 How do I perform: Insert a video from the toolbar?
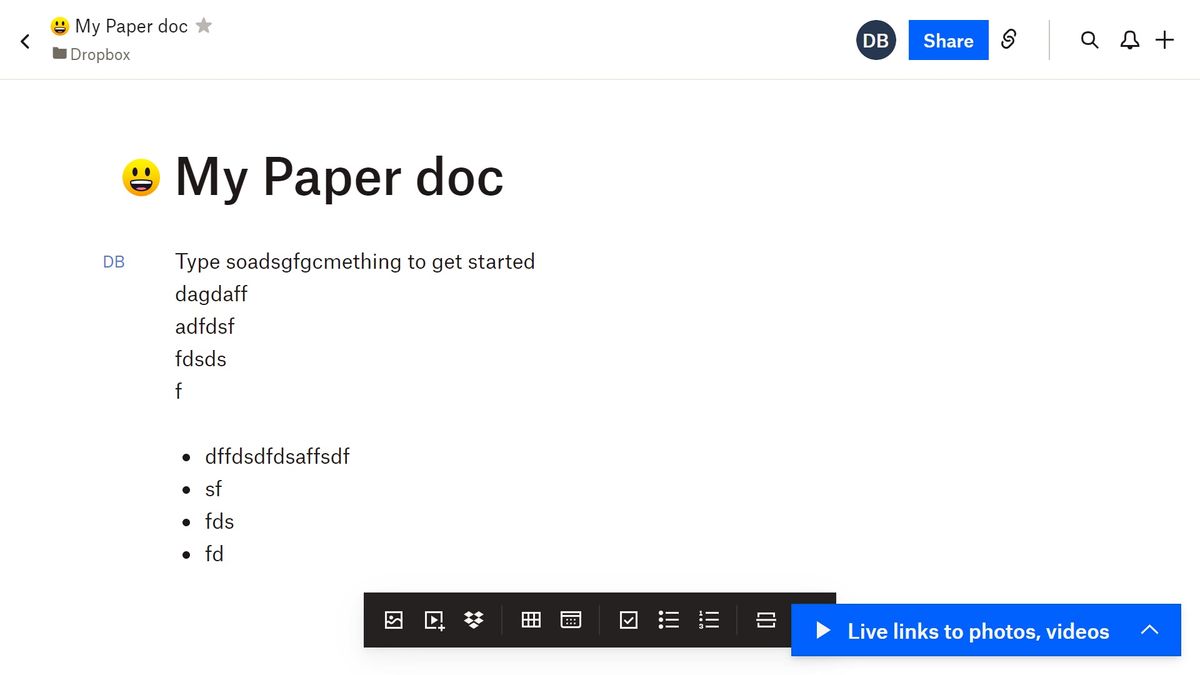click(x=433, y=620)
